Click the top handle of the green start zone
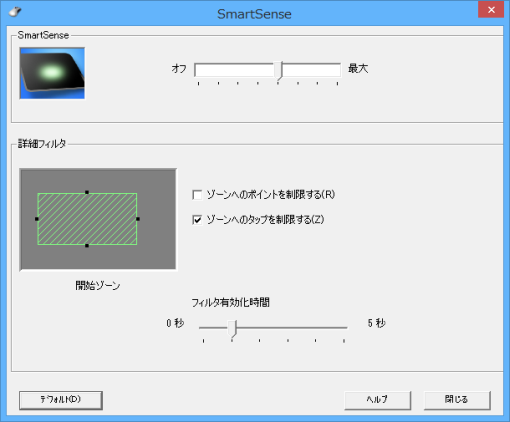 click(x=87, y=192)
